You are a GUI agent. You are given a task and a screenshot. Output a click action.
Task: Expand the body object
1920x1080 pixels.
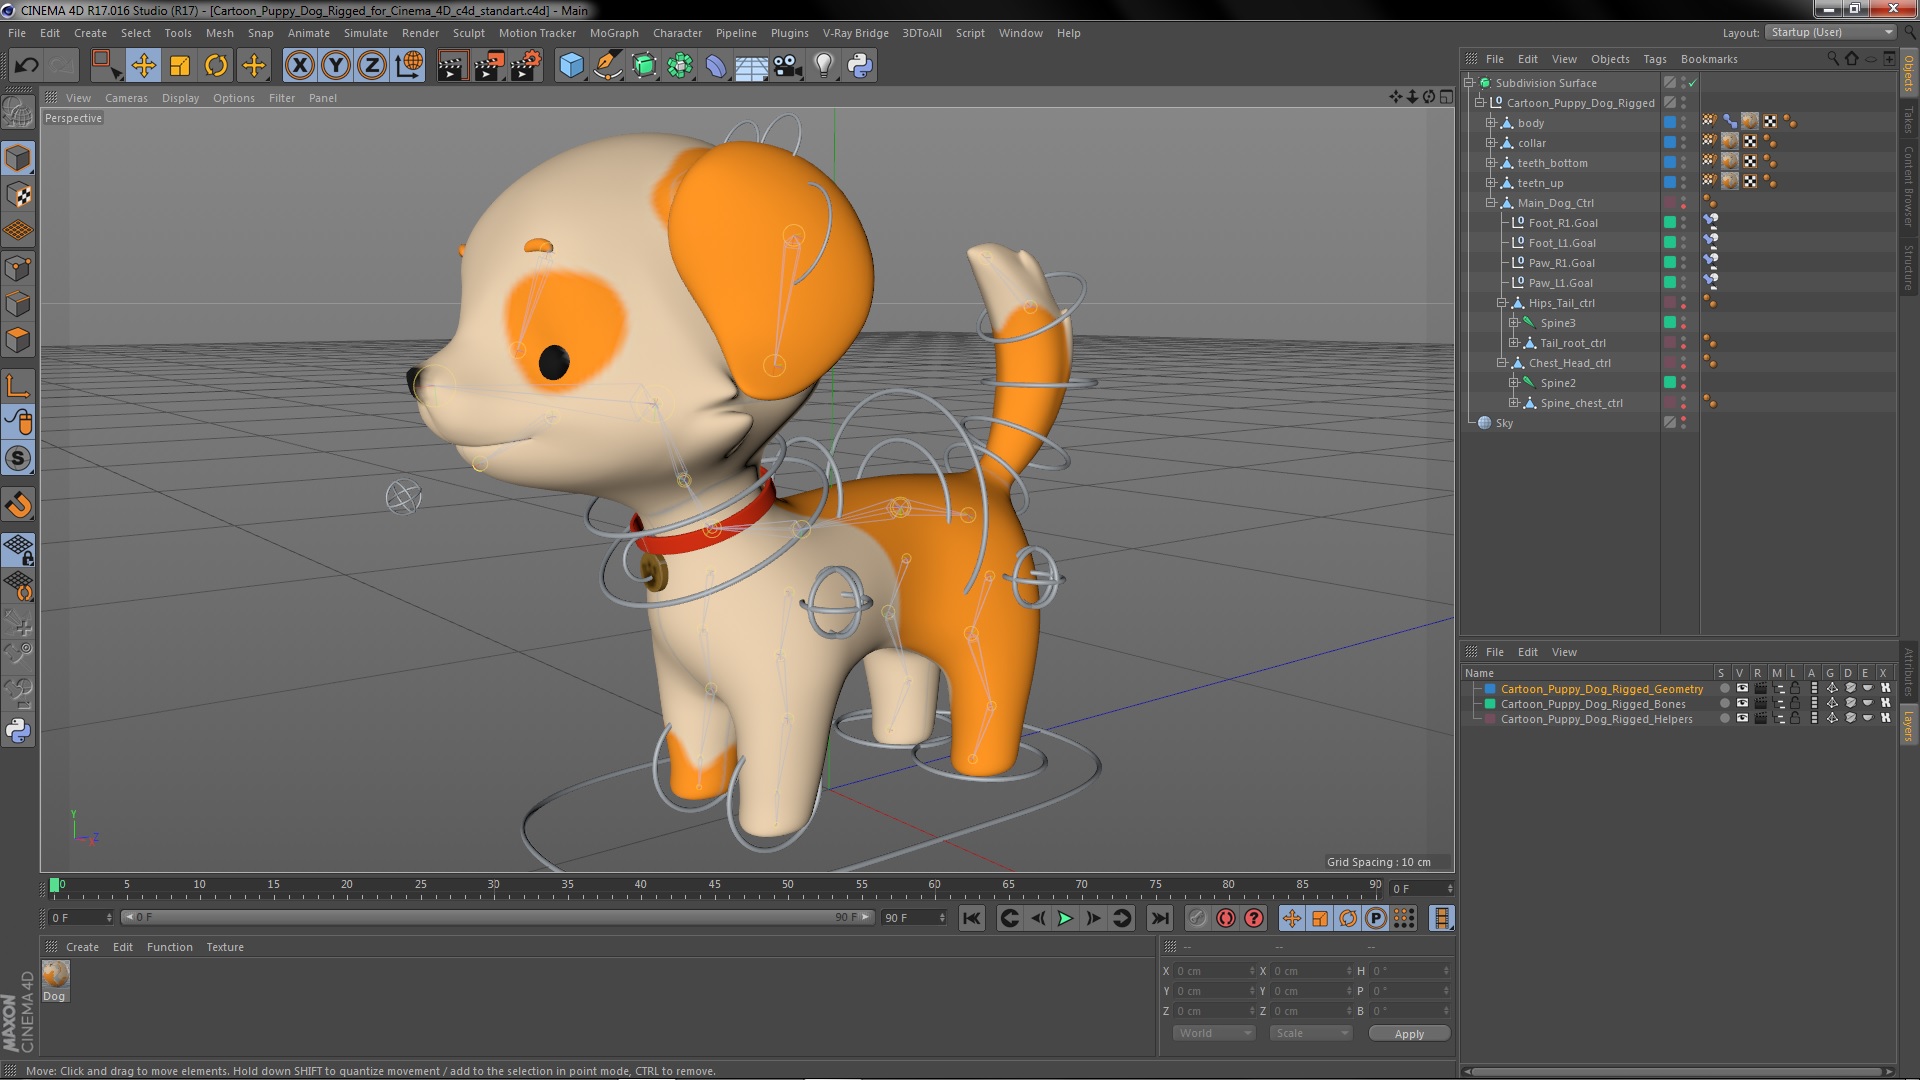pyautogui.click(x=1490, y=123)
